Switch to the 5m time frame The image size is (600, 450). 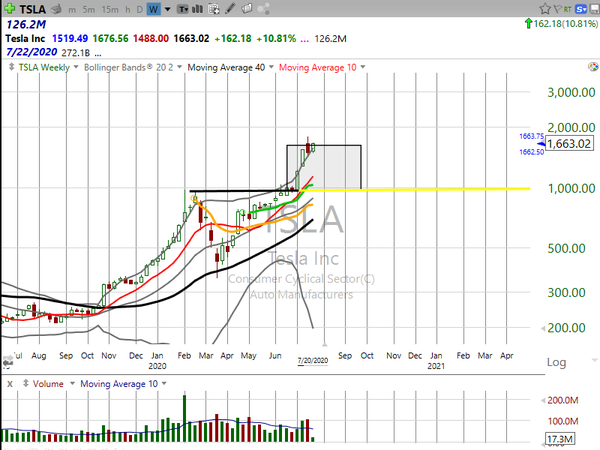[x=89, y=9]
